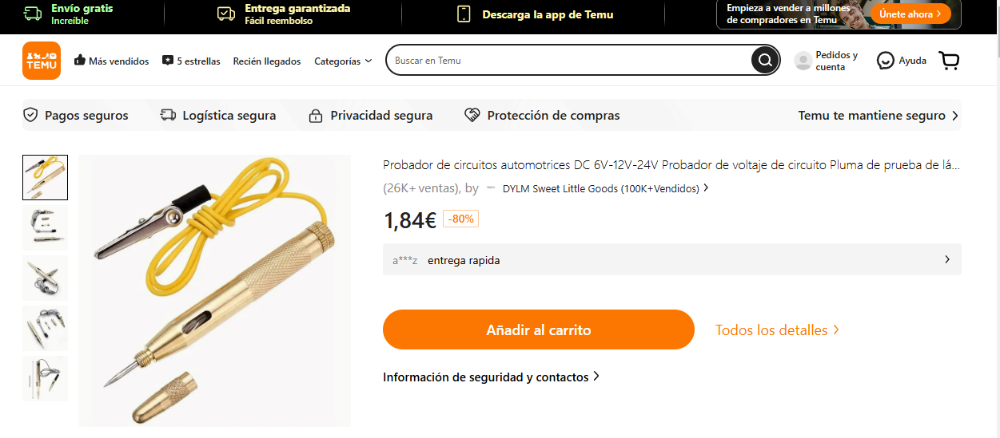This screenshot has width=1000, height=438.
Task: Open the Todos los detalles link
Action: (x=777, y=330)
